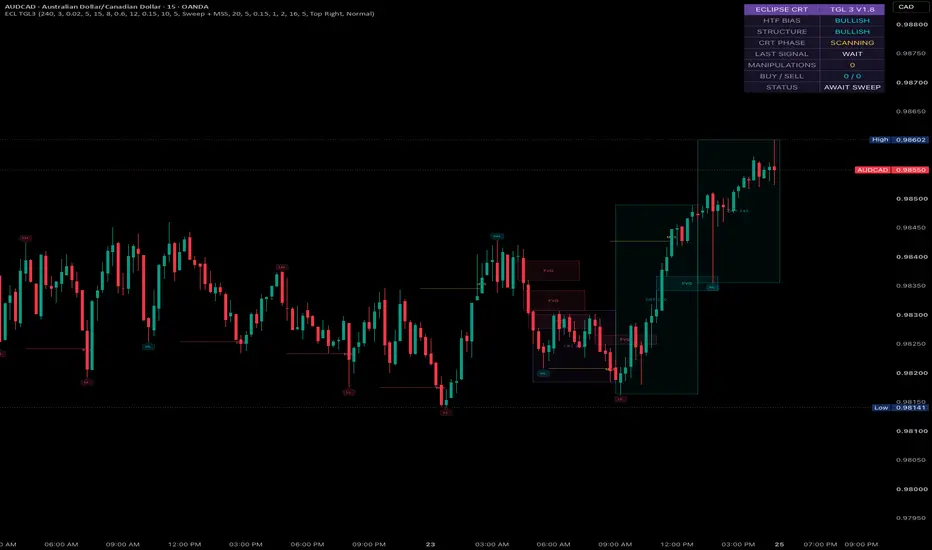Click the Low 0.98141 price label

click(900, 408)
